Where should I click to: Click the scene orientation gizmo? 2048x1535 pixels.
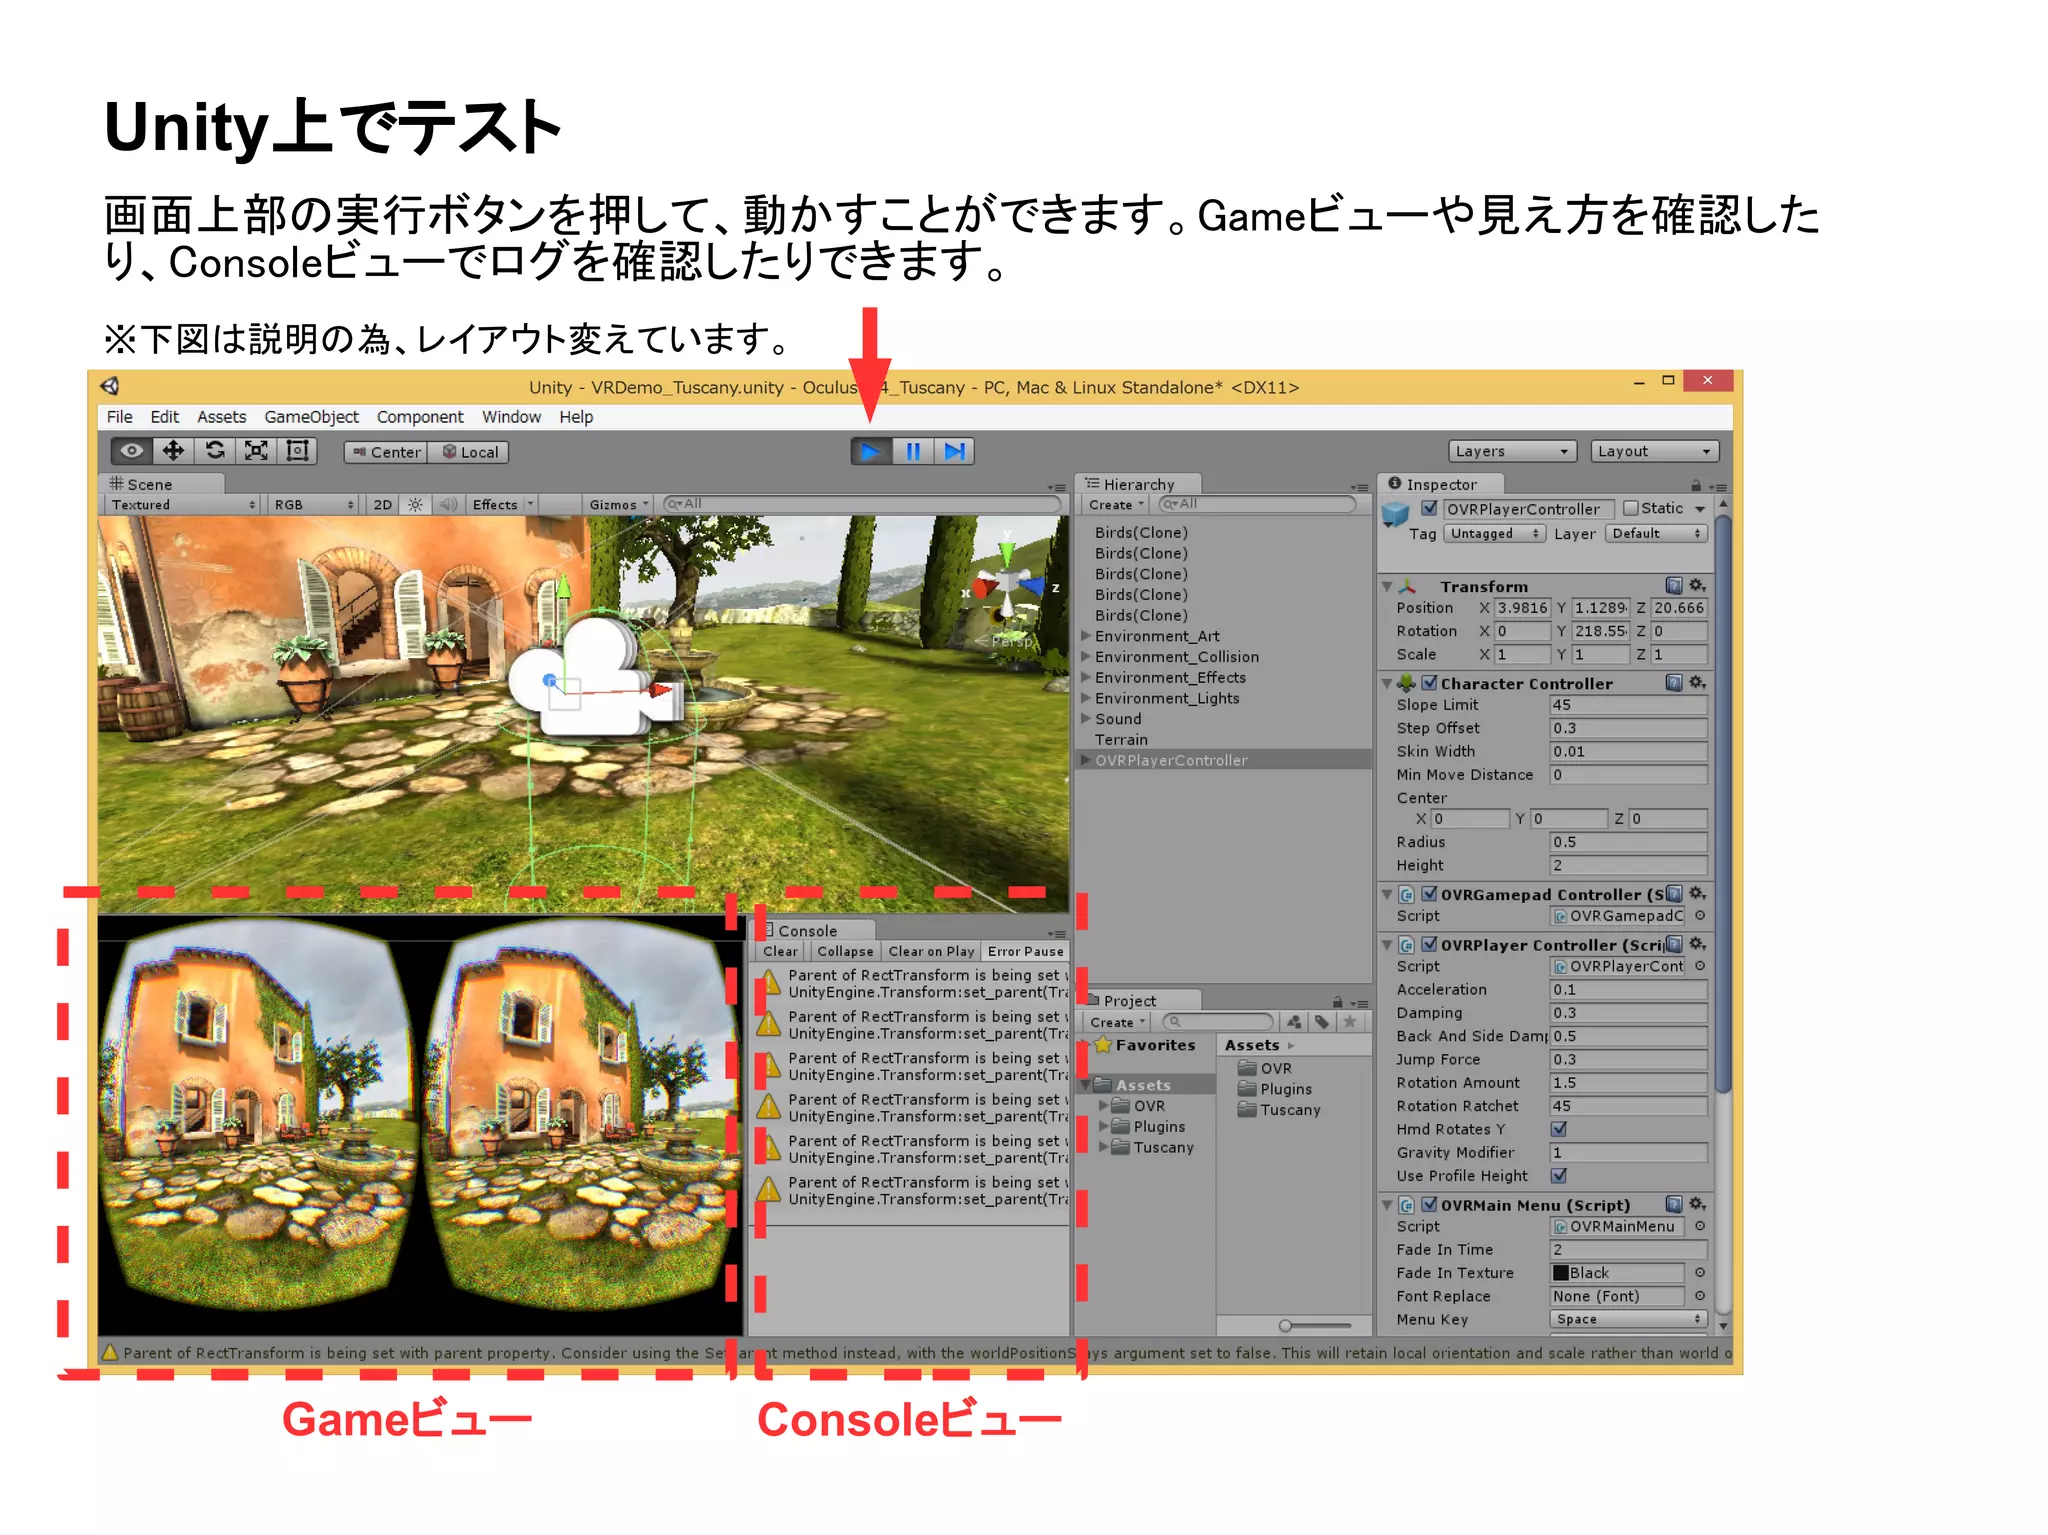(1008, 584)
